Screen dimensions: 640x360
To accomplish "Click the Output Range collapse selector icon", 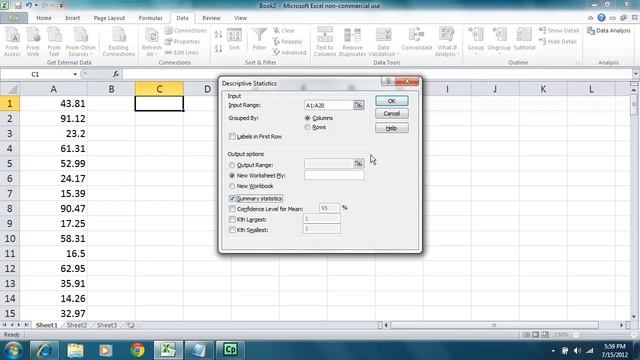I will pos(358,164).
